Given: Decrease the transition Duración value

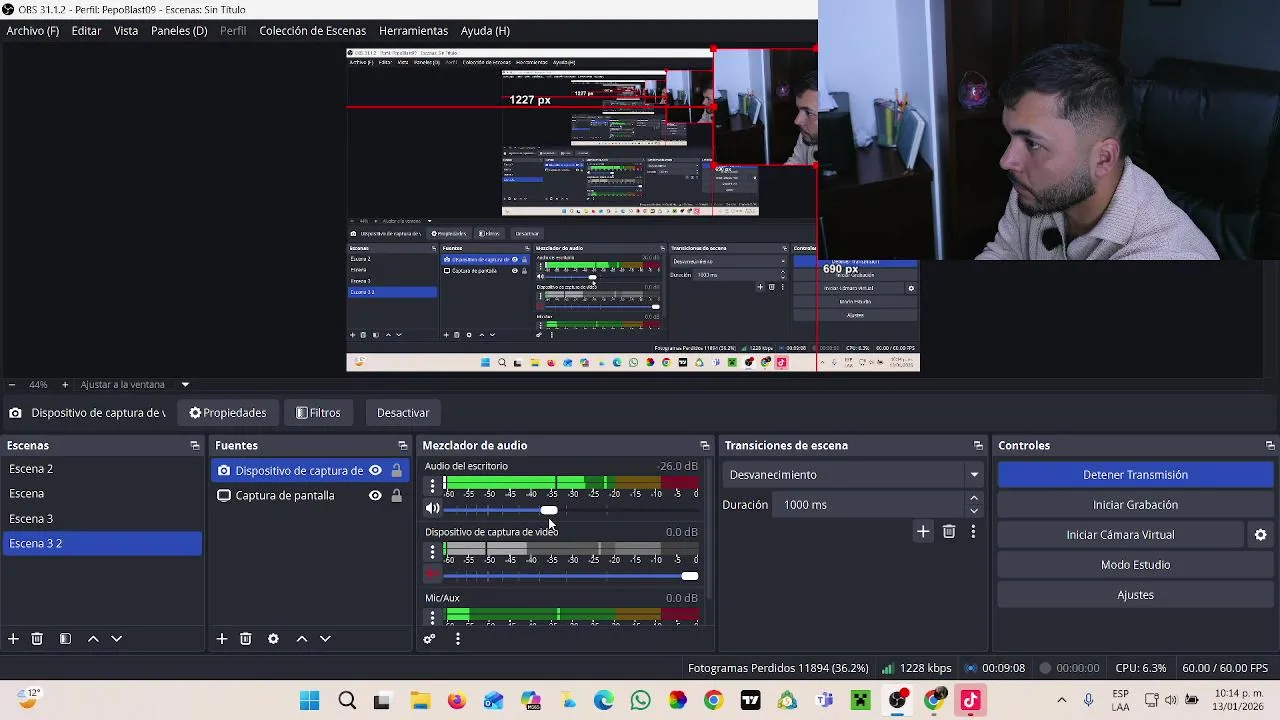Looking at the screenshot, I should [x=974, y=511].
